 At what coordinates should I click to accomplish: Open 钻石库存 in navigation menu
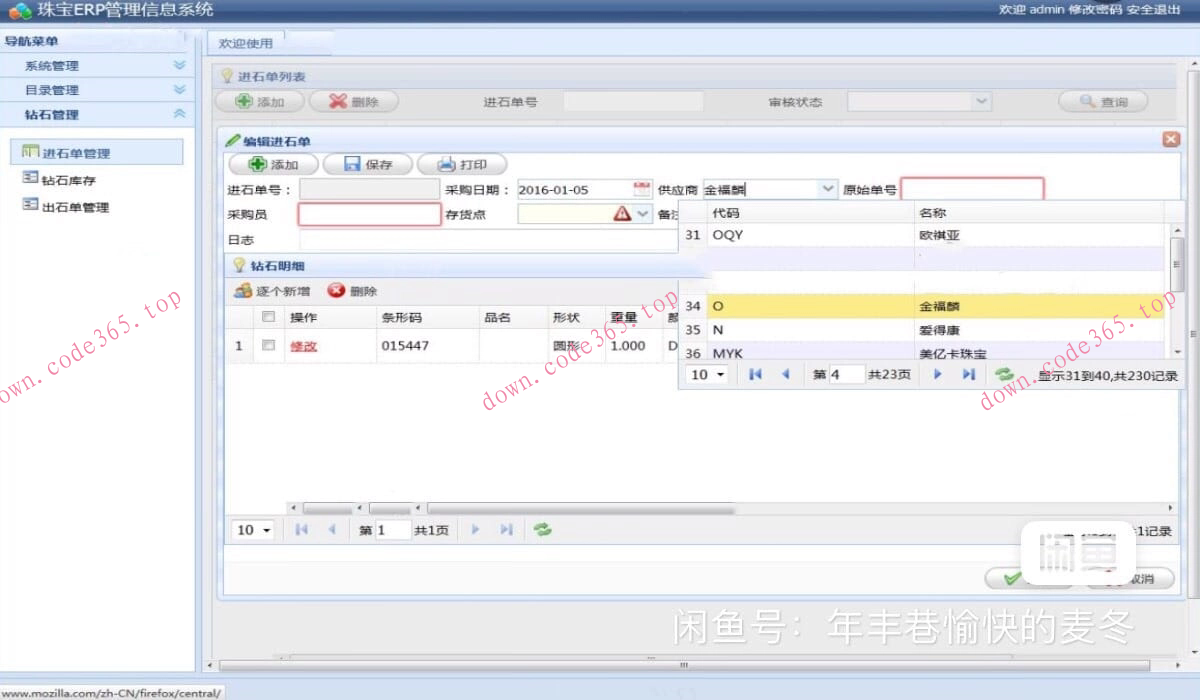pos(68,181)
